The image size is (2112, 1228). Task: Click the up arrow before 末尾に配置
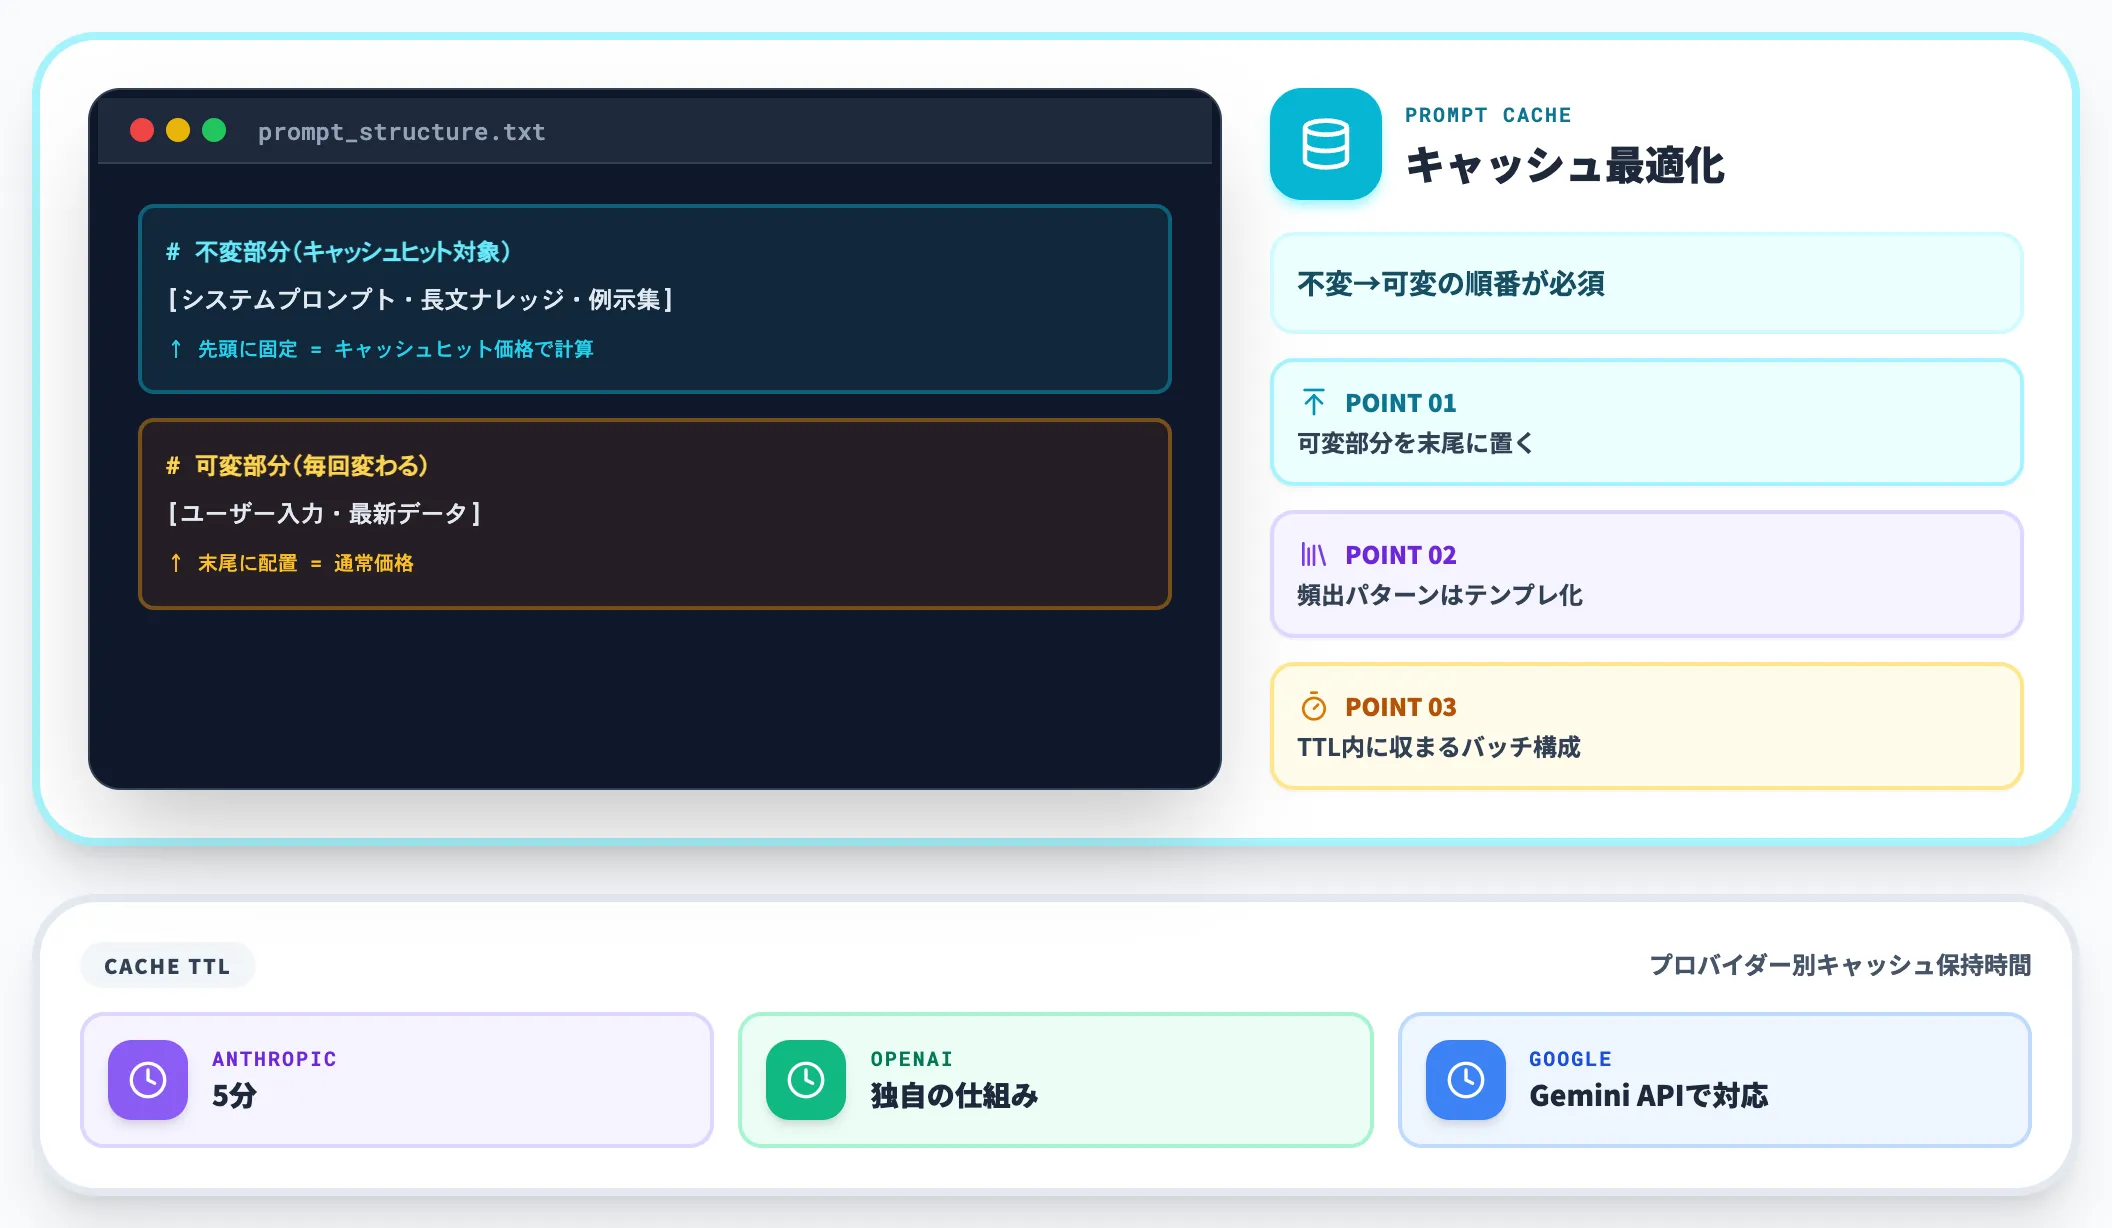click(176, 562)
